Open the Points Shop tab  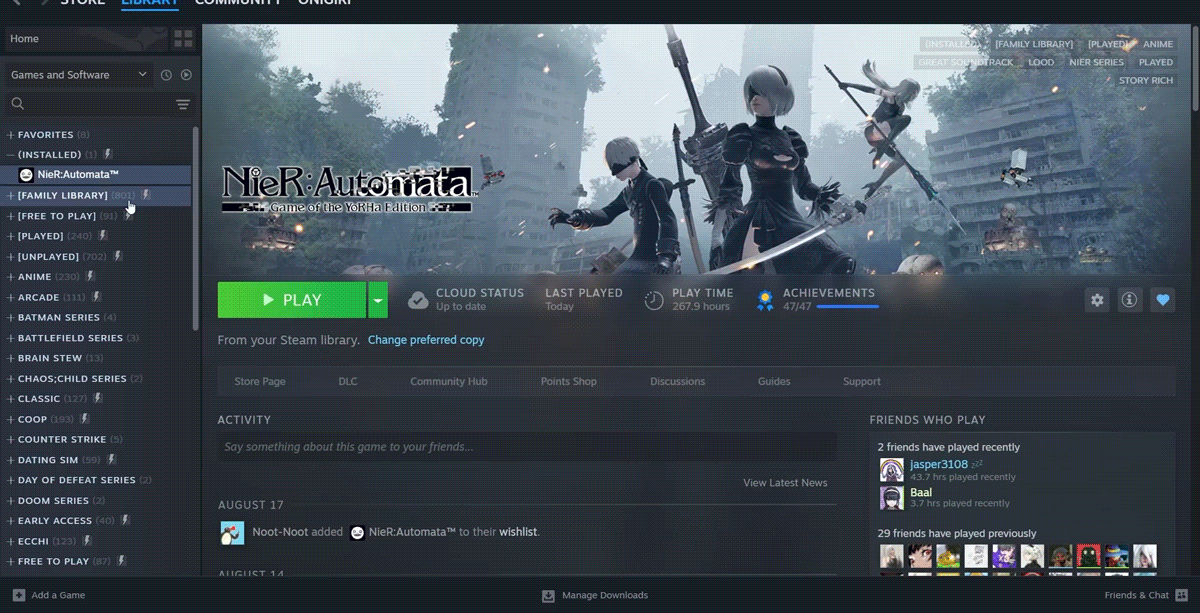point(569,381)
